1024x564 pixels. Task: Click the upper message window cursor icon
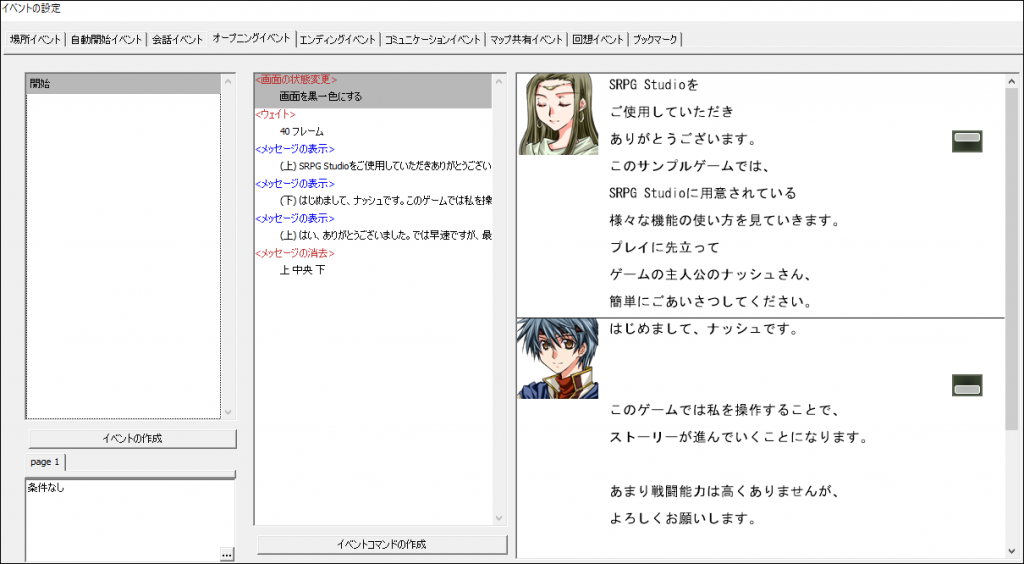coord(967,140)
